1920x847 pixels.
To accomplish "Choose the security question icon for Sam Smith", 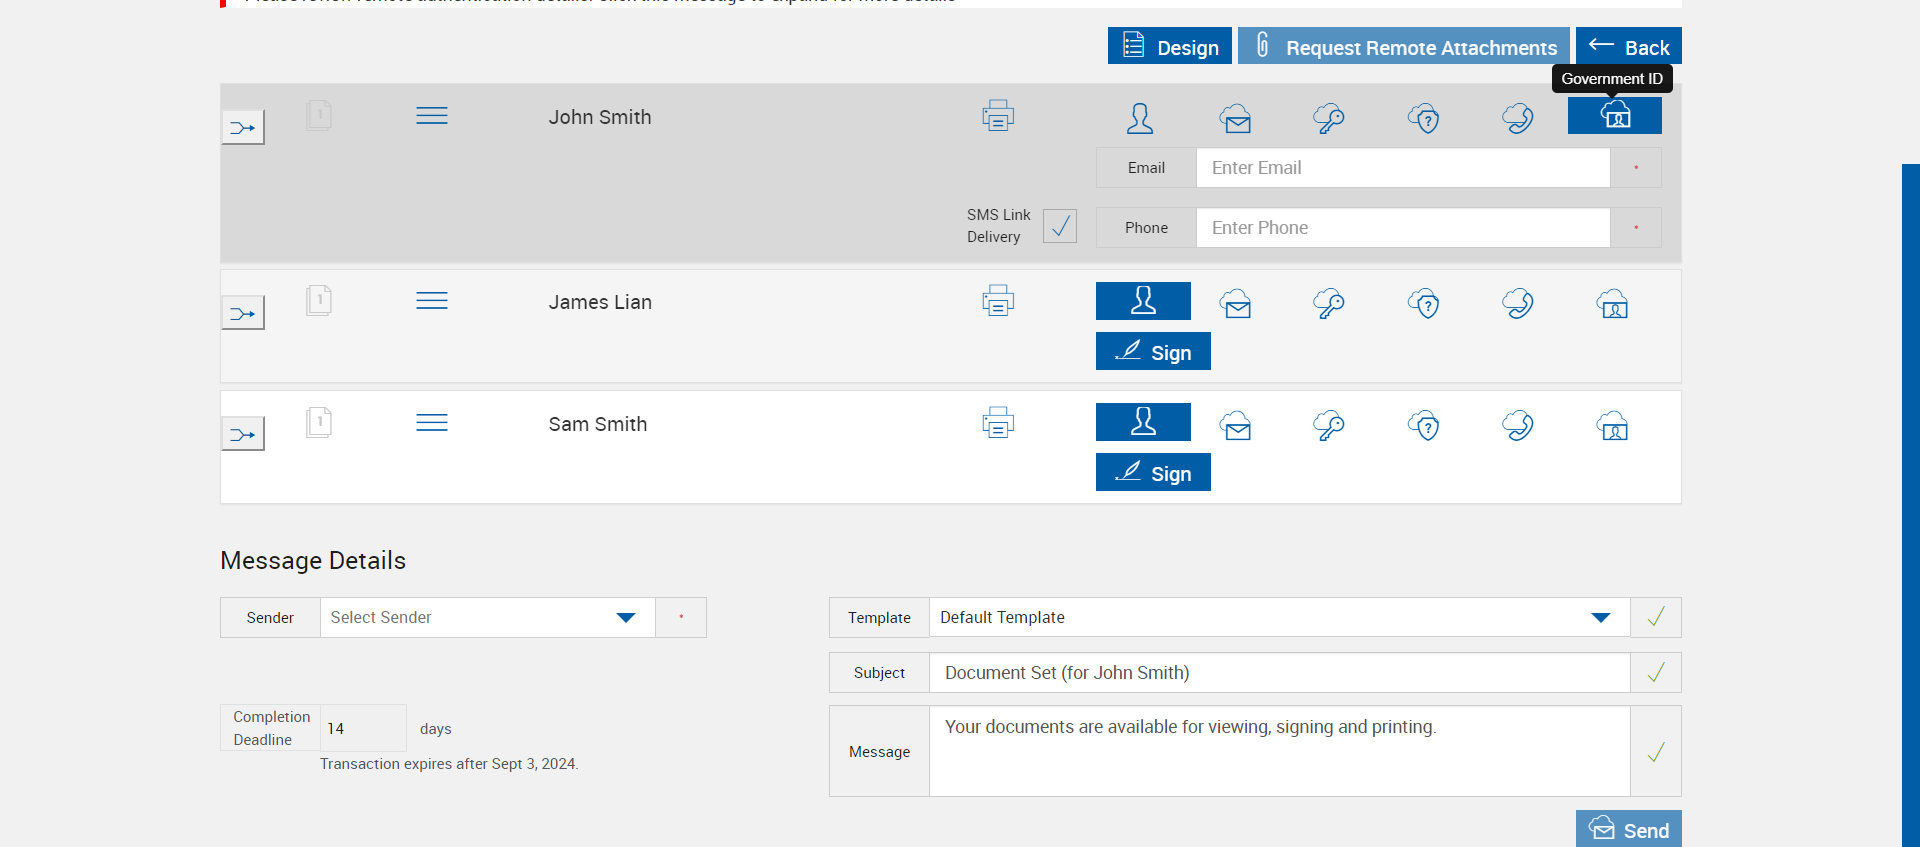I will (x=1424, y=425).
